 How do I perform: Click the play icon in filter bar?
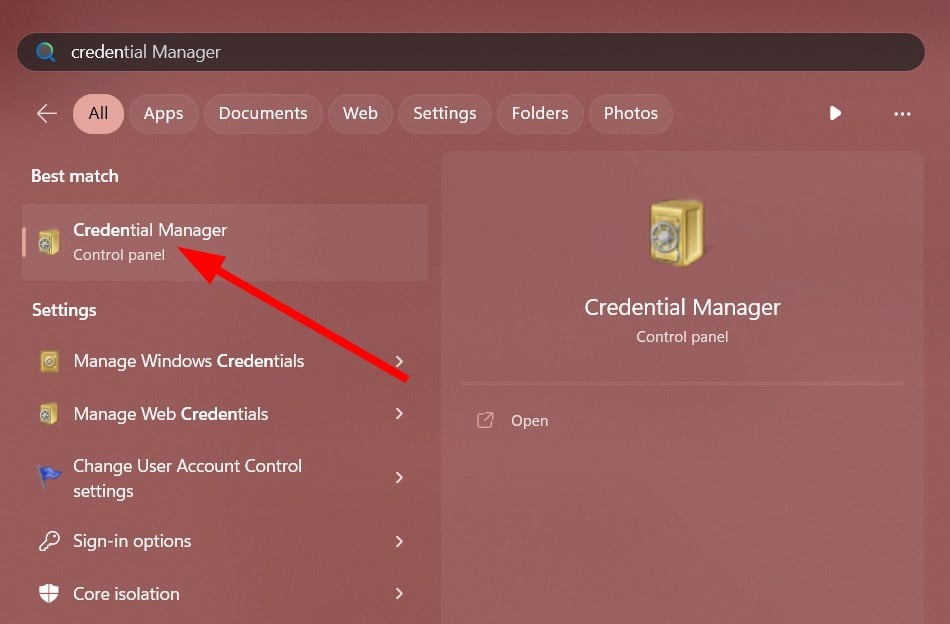[x=835, y=114]
